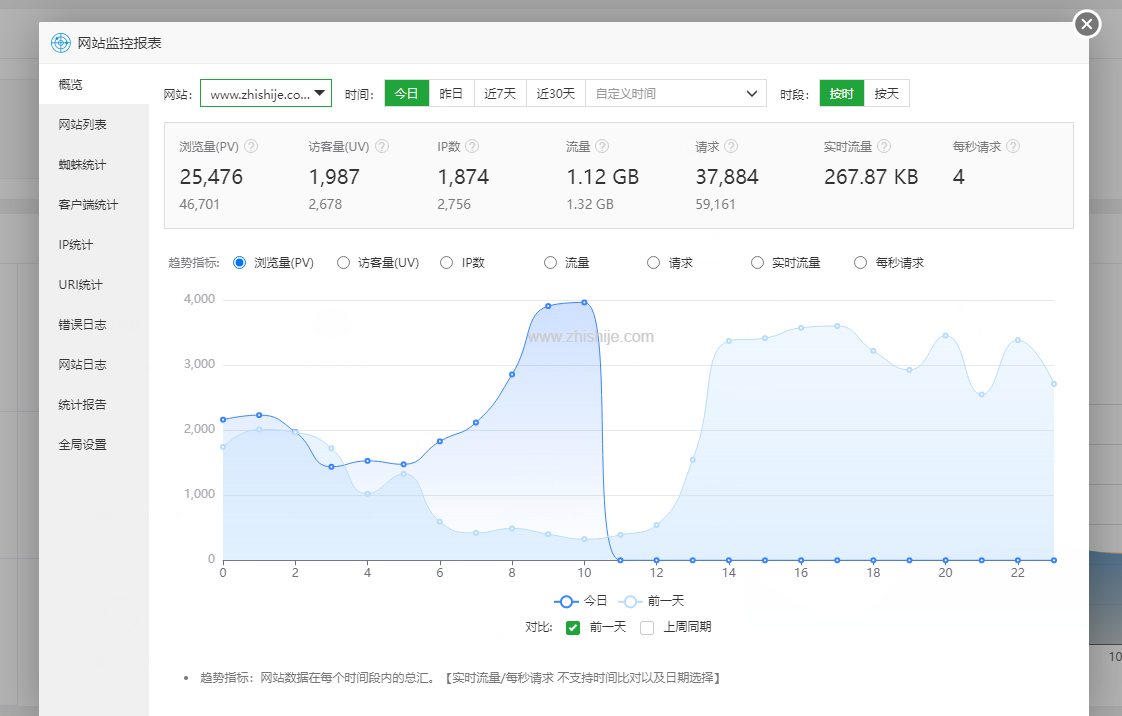Show help icon beside IP数
The width and height of the screenshot is (1122, 716).
coord(472,146)
